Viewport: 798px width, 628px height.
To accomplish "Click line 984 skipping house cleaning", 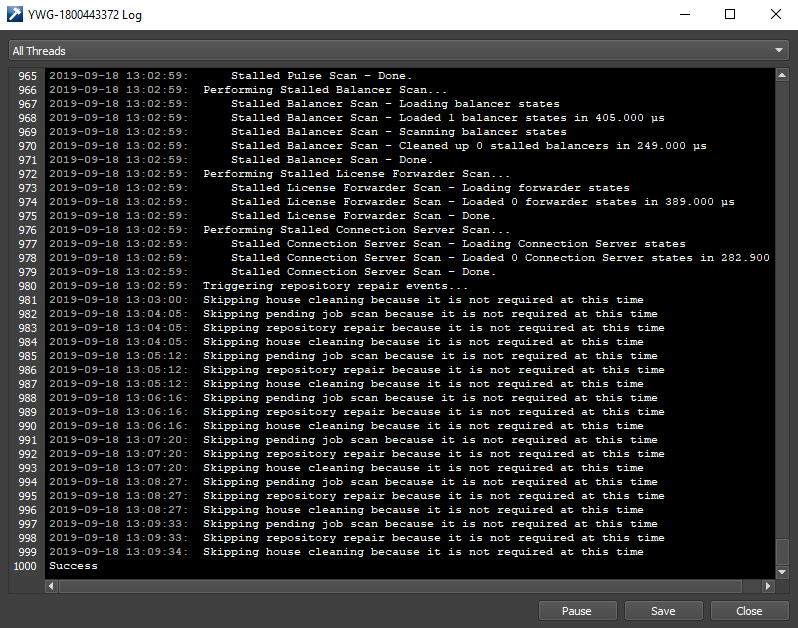I will tap(346, 342).
